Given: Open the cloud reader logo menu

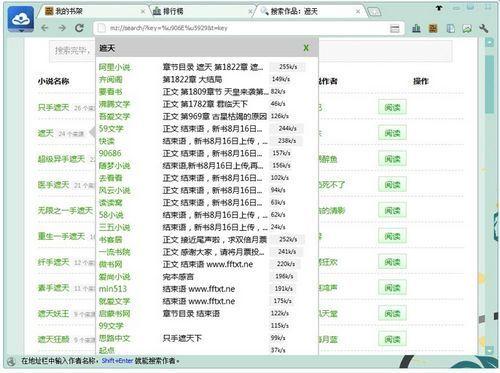Looking at the screenshot, I should pos(21,20).
